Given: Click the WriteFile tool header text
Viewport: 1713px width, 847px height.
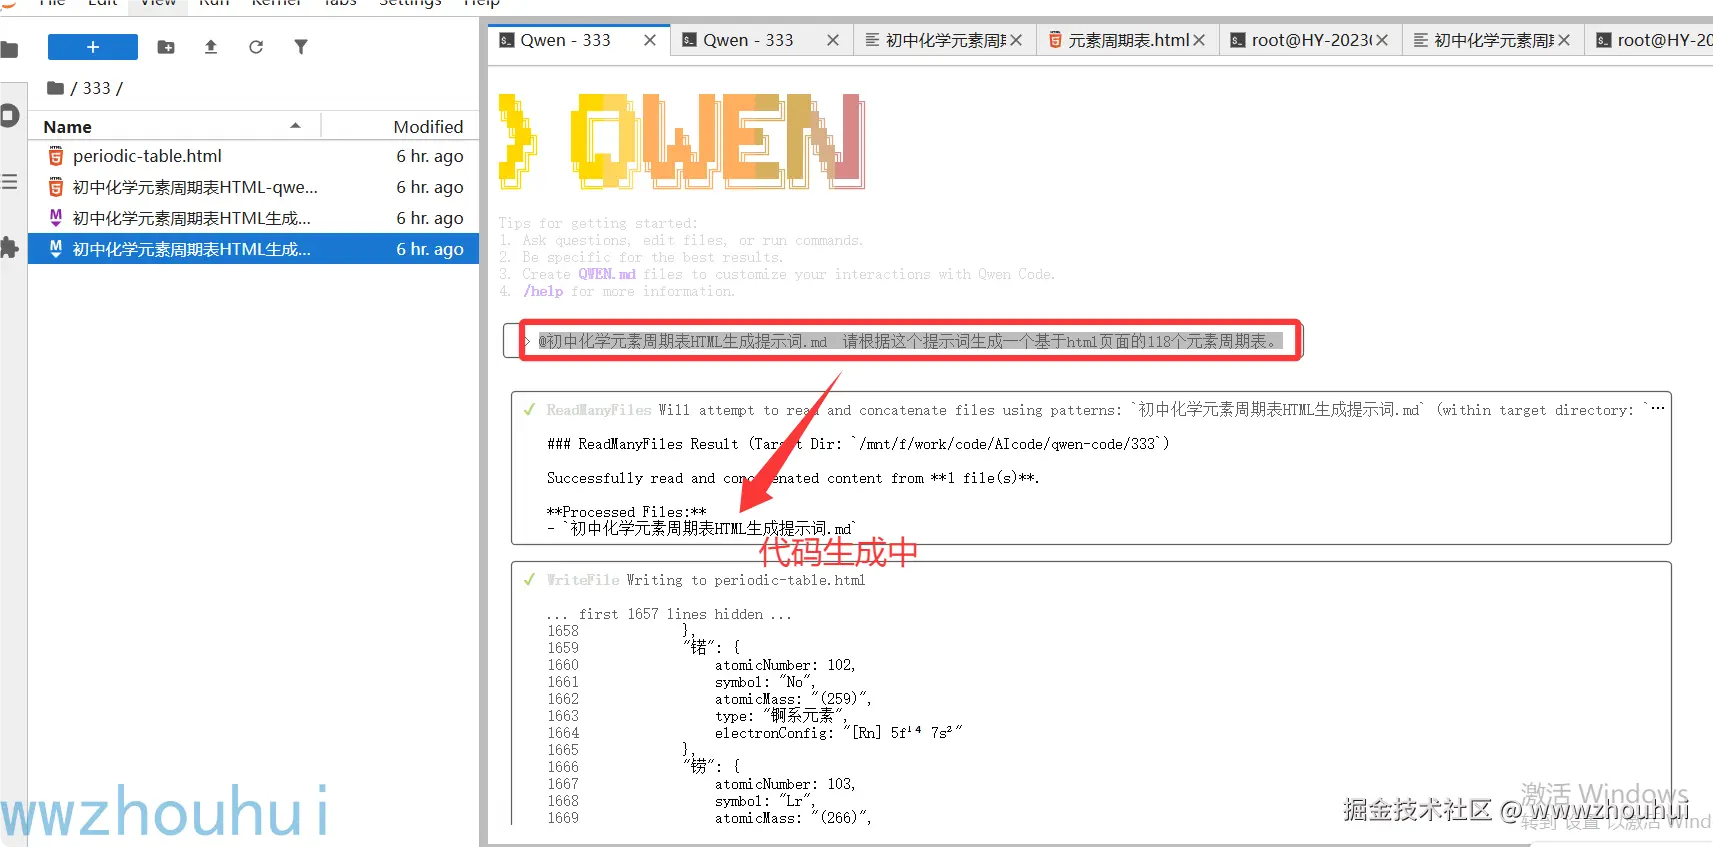Looking at the screenshot, I should tap(582, 580).
